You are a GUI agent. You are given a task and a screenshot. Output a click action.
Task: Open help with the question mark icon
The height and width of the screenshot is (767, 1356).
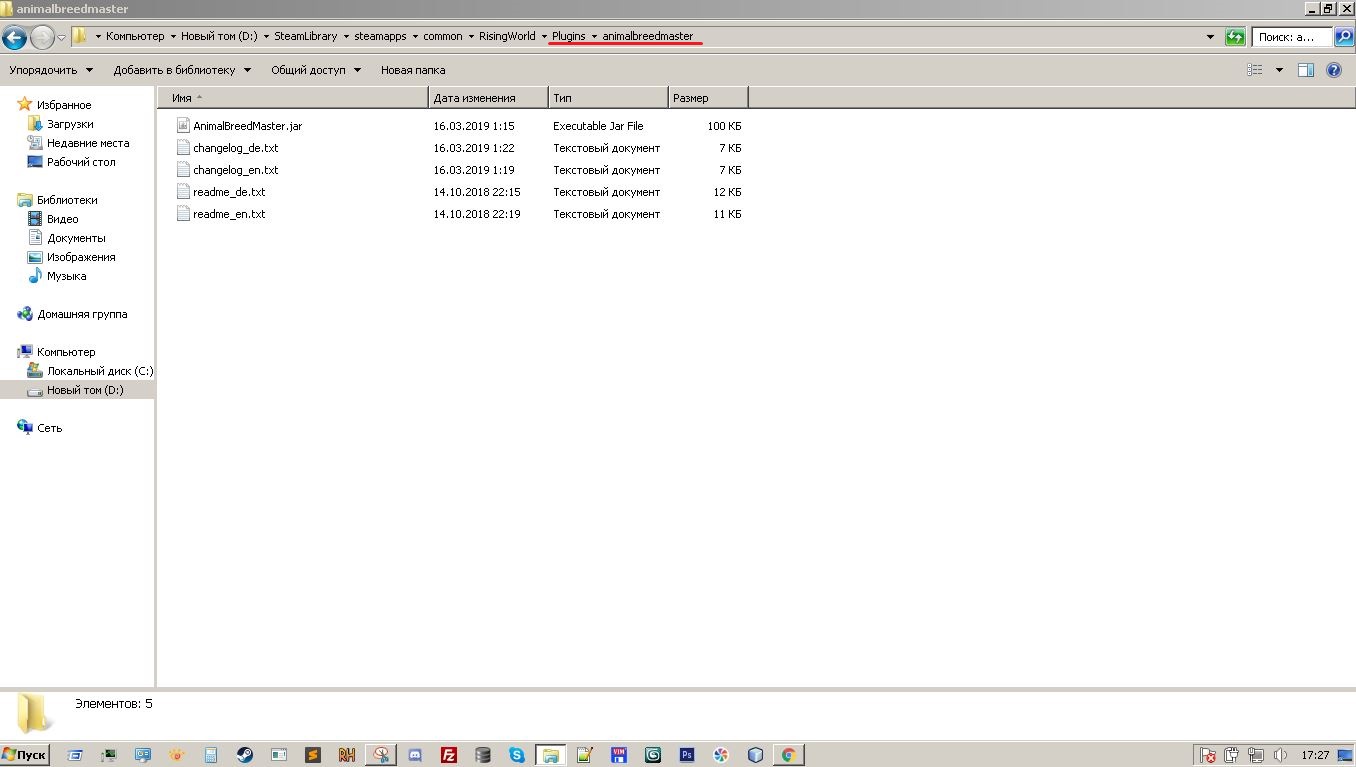1333,70
